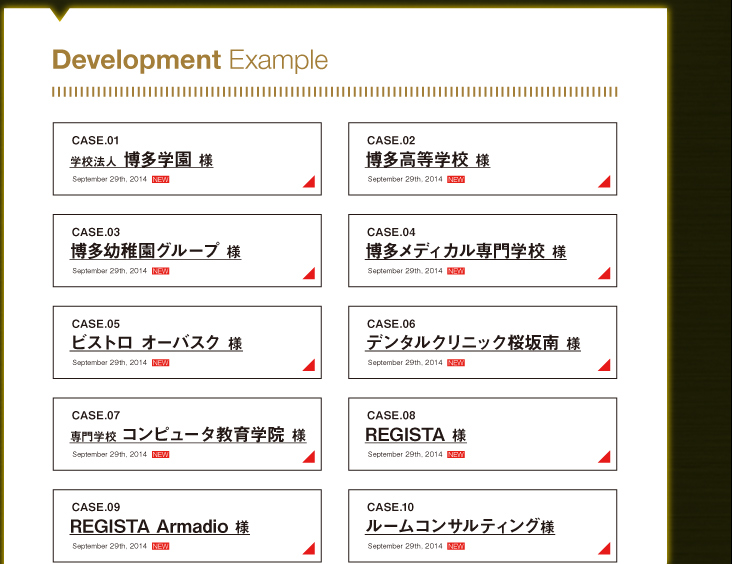
Task: Click September 29th date in CASE.05 card
Action: 110,363
